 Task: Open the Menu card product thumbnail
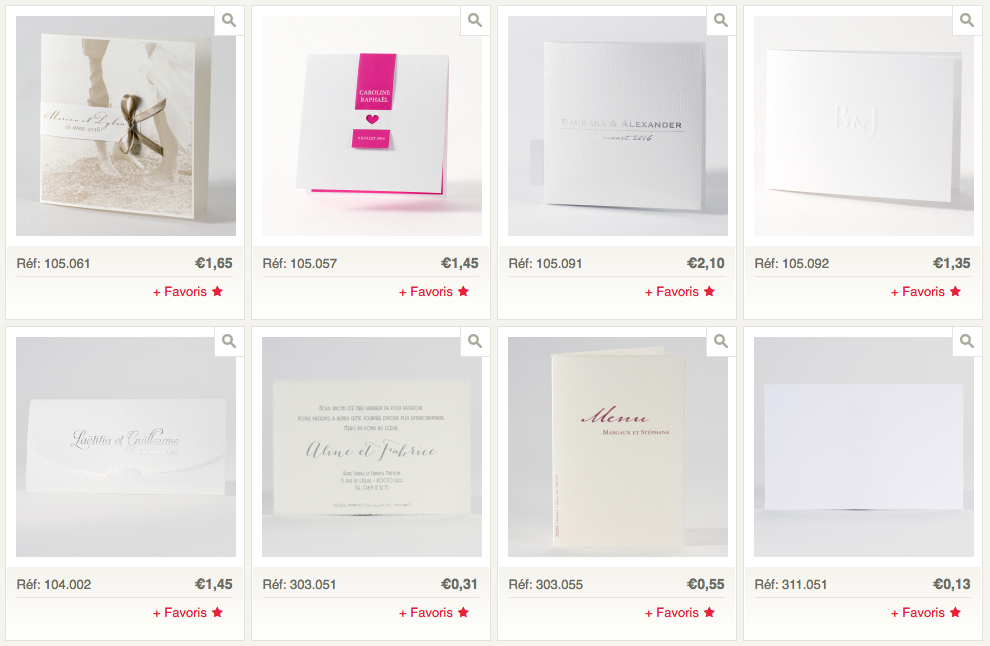(617, 447)
